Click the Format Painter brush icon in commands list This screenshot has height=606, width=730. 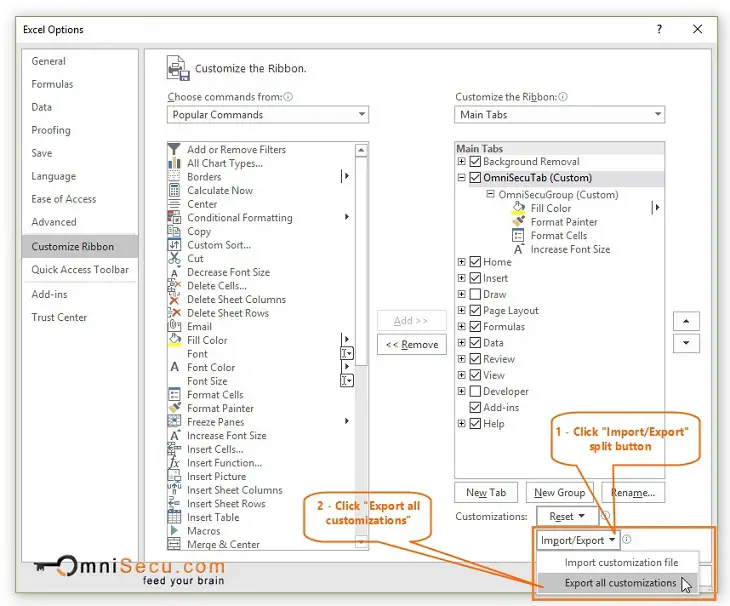click(x=174, y=408)
